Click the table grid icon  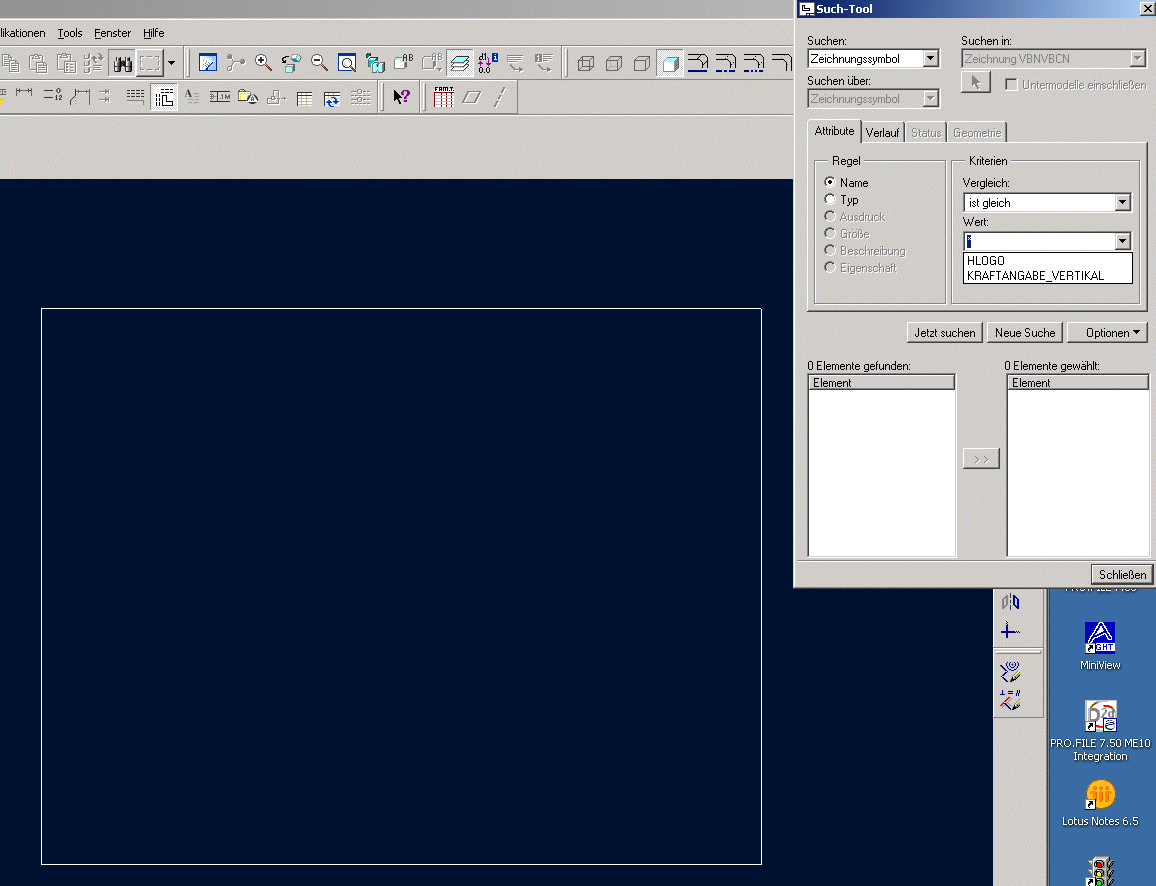[304, 97]
